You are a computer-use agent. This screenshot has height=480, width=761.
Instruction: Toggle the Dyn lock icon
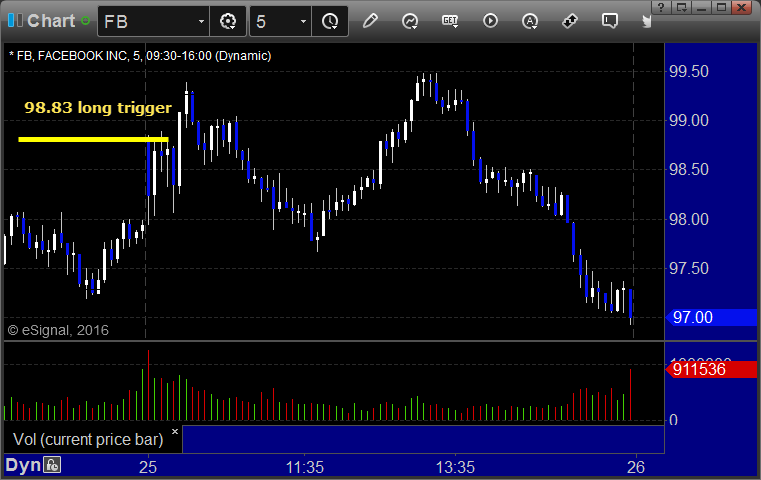[x=52, y=465]
